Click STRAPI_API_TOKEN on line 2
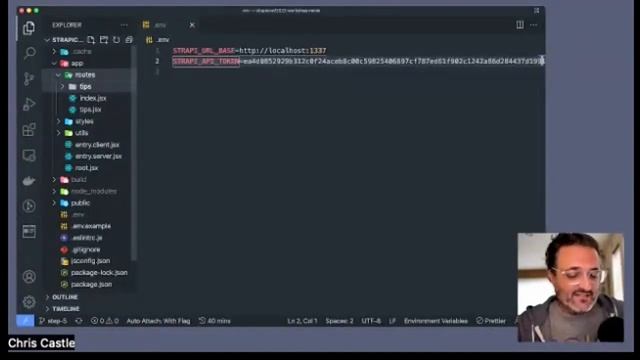Screen dimensions: 640x360 pos(206,61)
